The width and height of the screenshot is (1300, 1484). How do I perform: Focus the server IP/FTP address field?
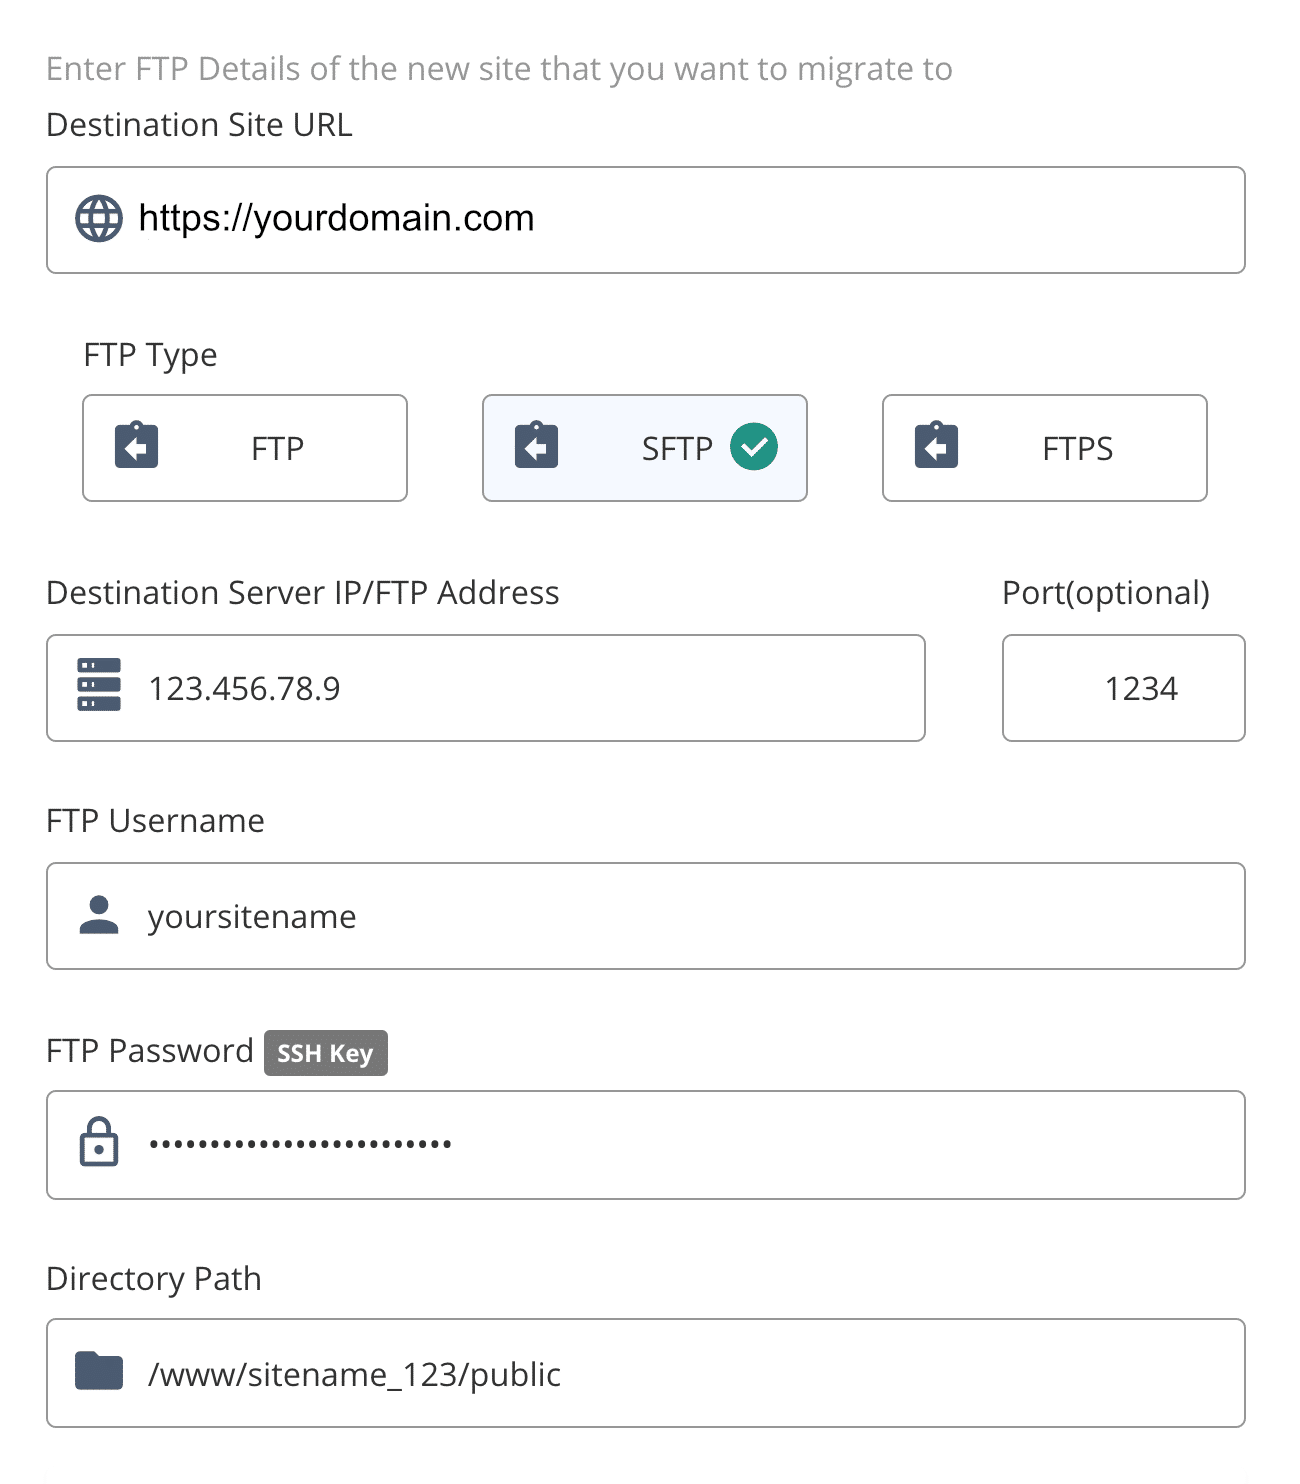486,688
